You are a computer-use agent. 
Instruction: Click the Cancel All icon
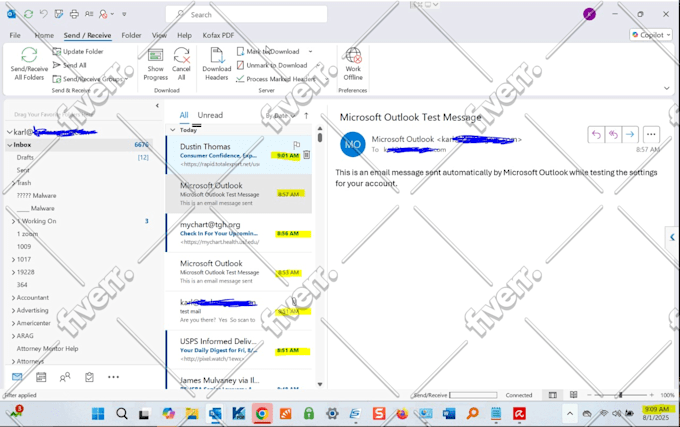(x=181, y=55)
